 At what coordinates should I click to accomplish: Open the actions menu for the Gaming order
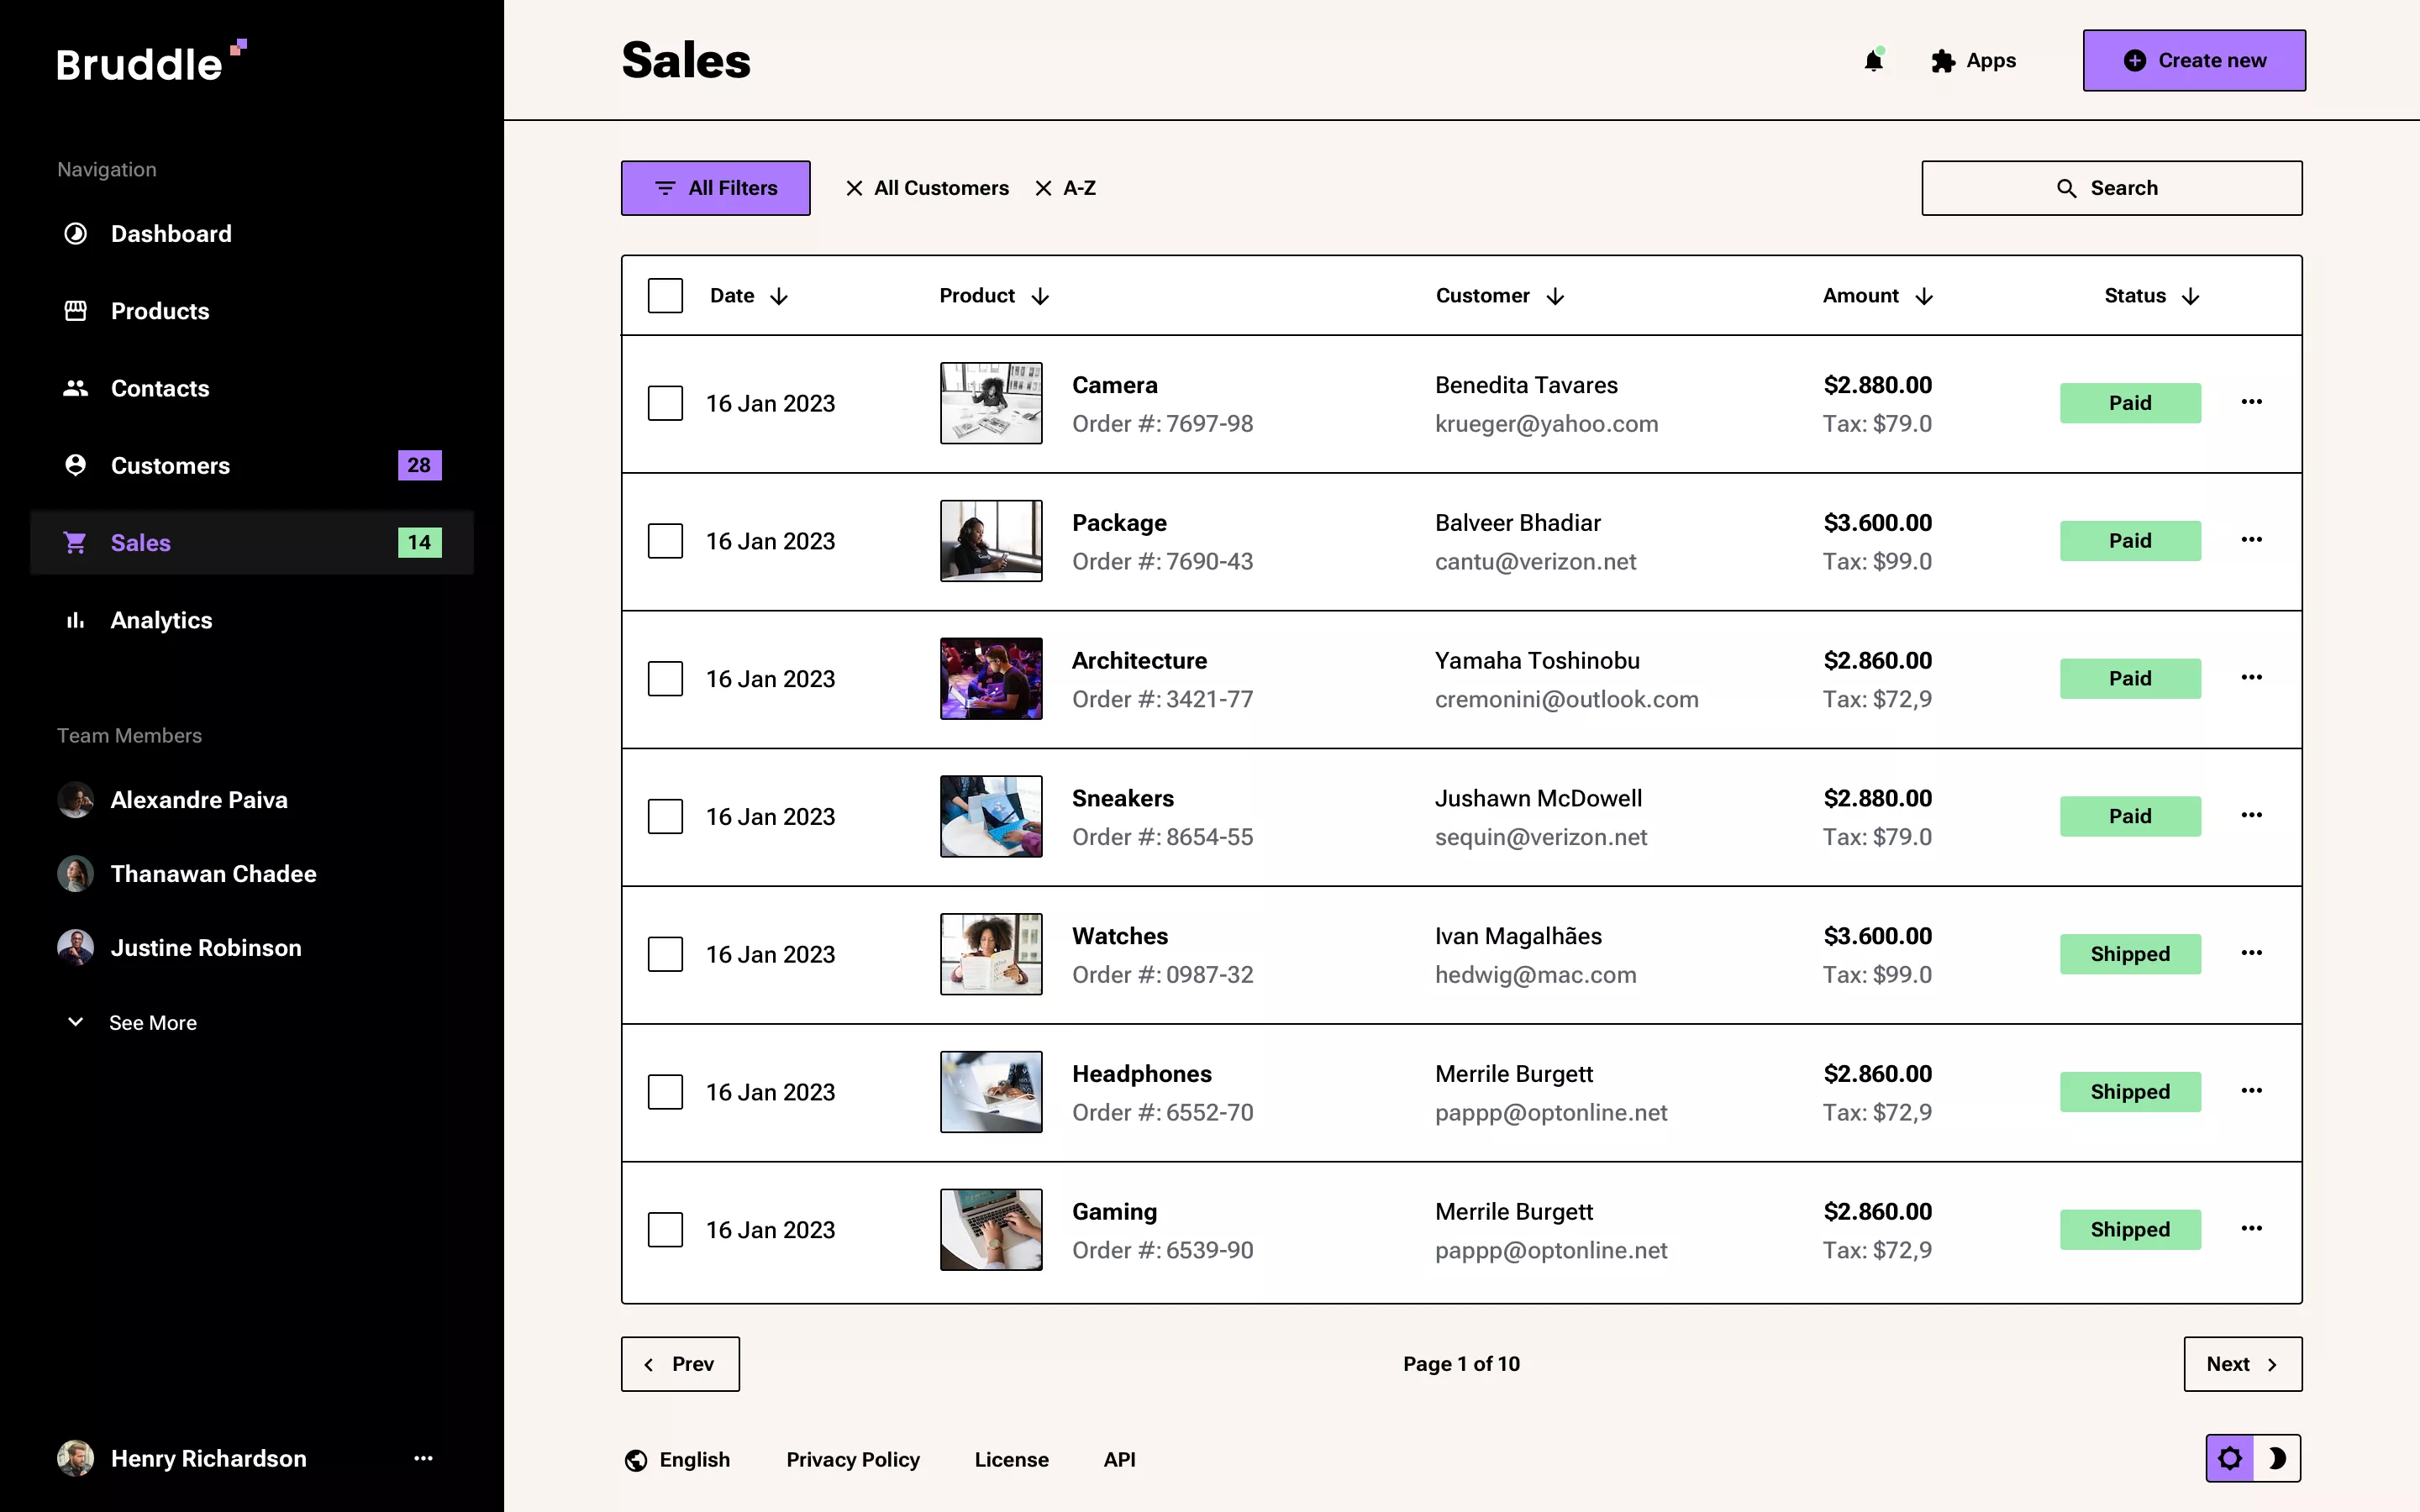pos(2252,1229)
